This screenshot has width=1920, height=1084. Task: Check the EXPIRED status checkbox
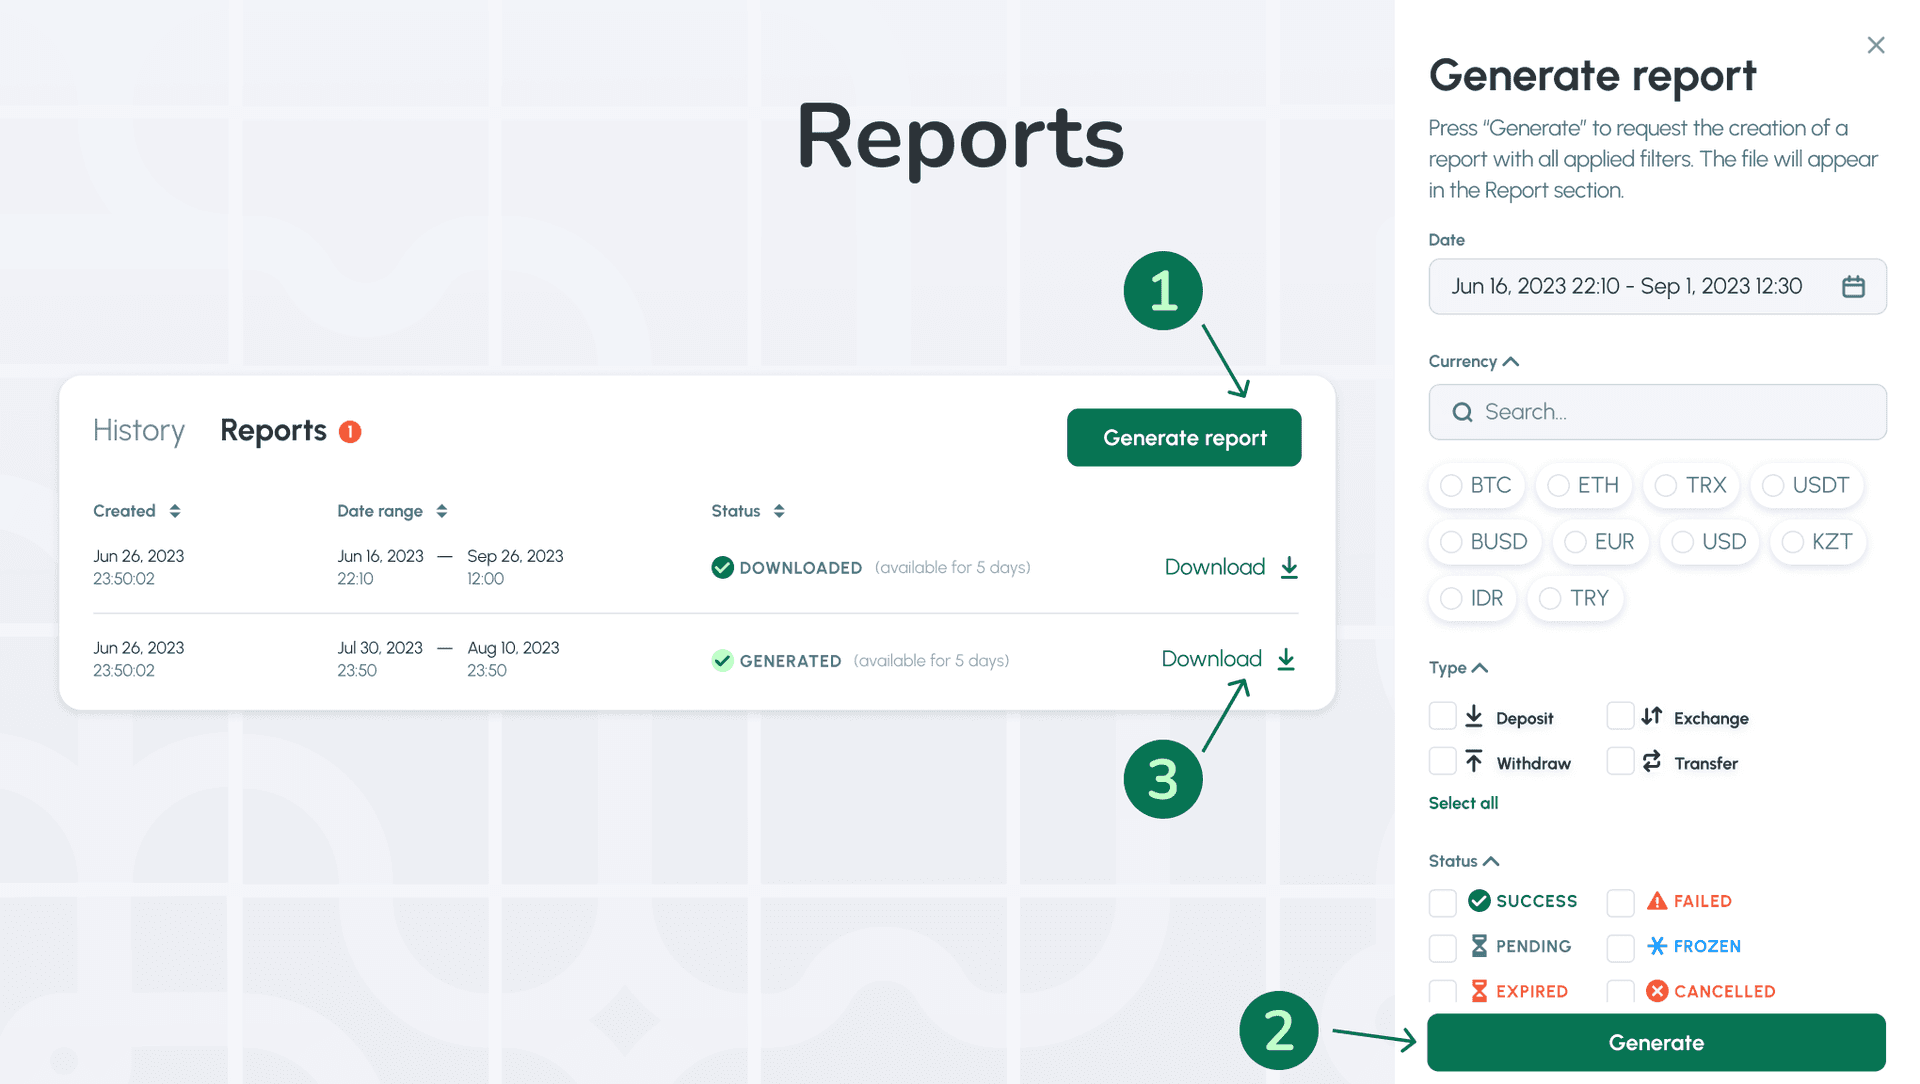point(1442,991)
